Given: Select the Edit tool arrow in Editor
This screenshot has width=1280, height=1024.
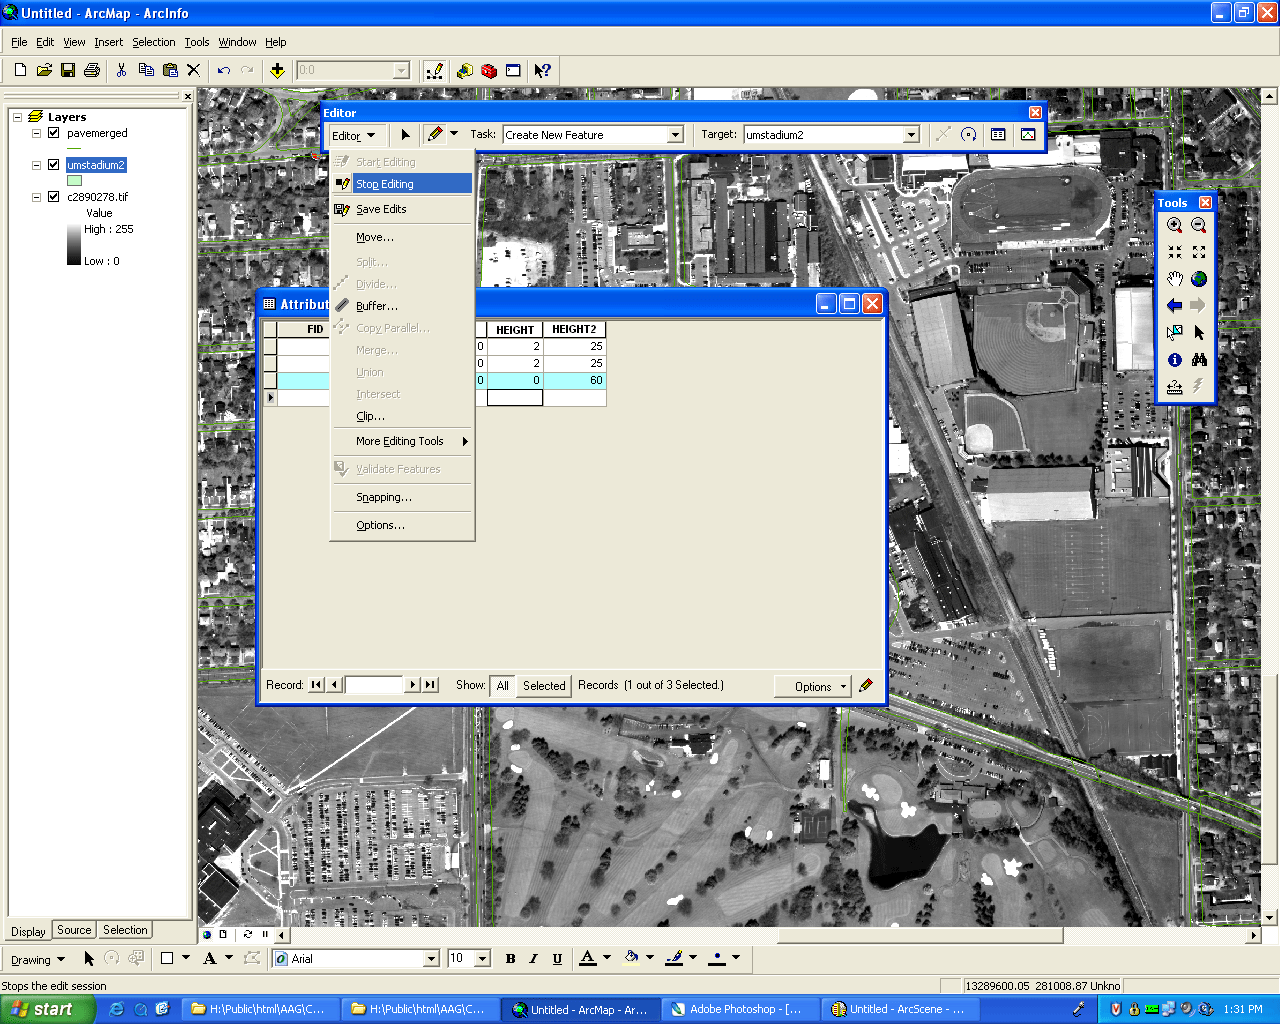Looking at the screenshot, I should point(405,135).
